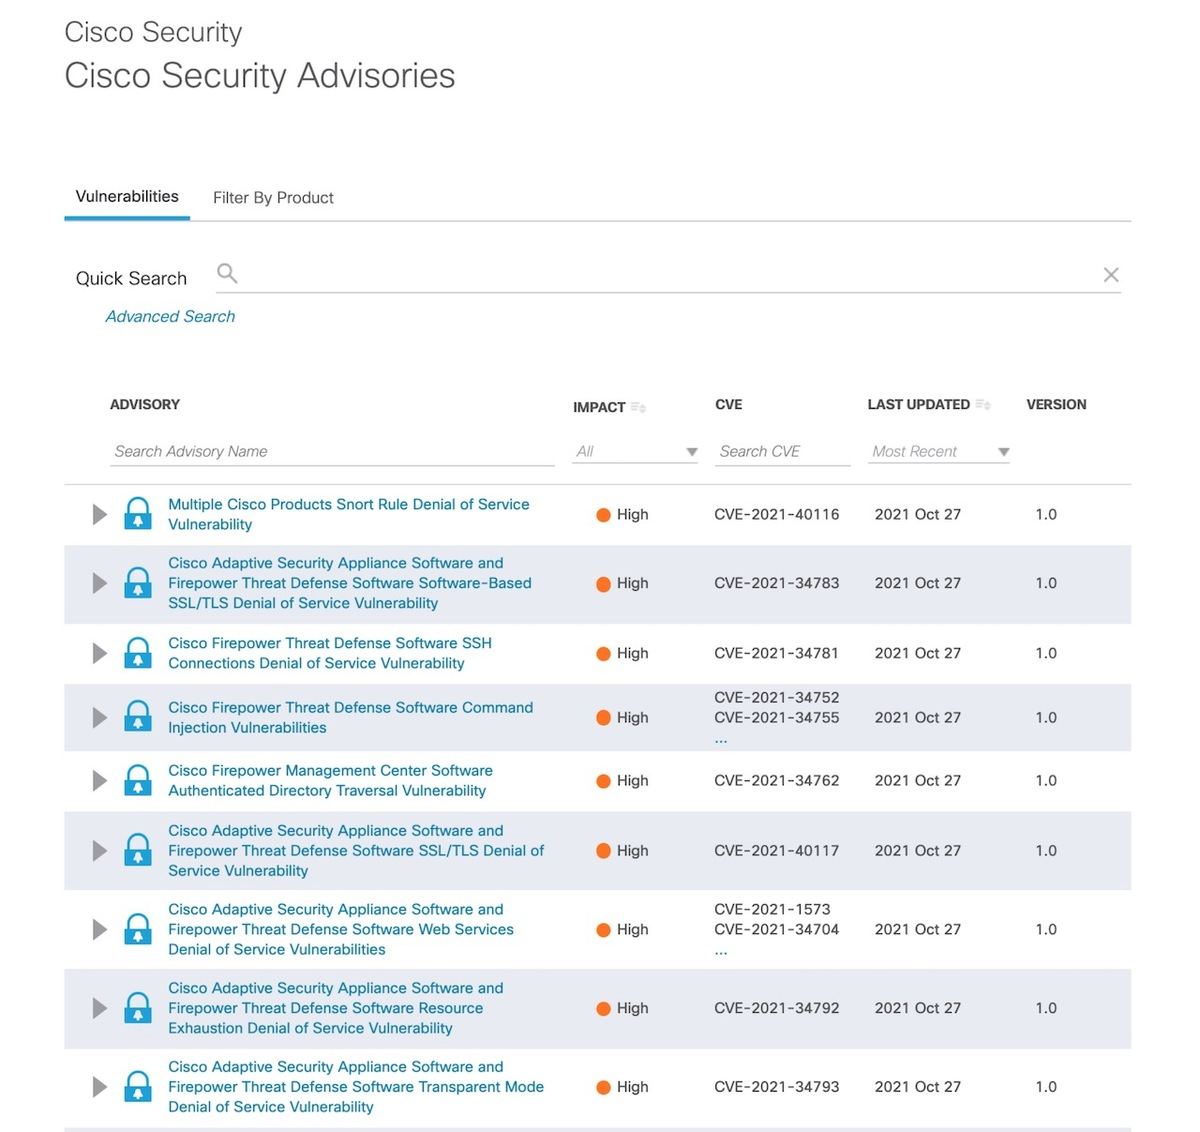The width and height of the screenshot is (1200, 1132).
Task: Click lock icon for Snort Rule Denial of Service advisory
Action: coord(138,514)
